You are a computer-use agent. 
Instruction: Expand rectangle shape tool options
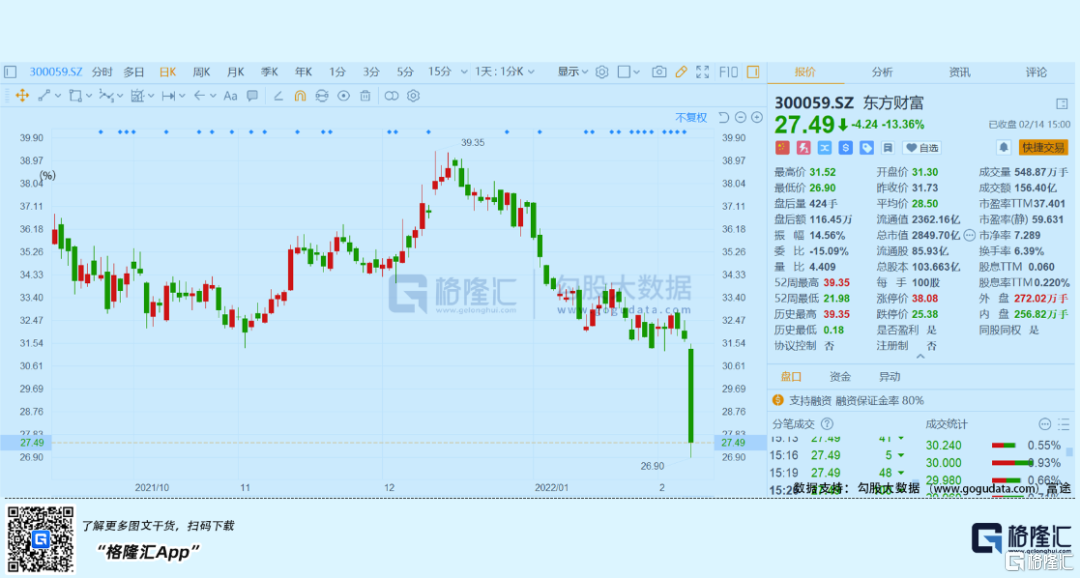(x=89, y=96)
